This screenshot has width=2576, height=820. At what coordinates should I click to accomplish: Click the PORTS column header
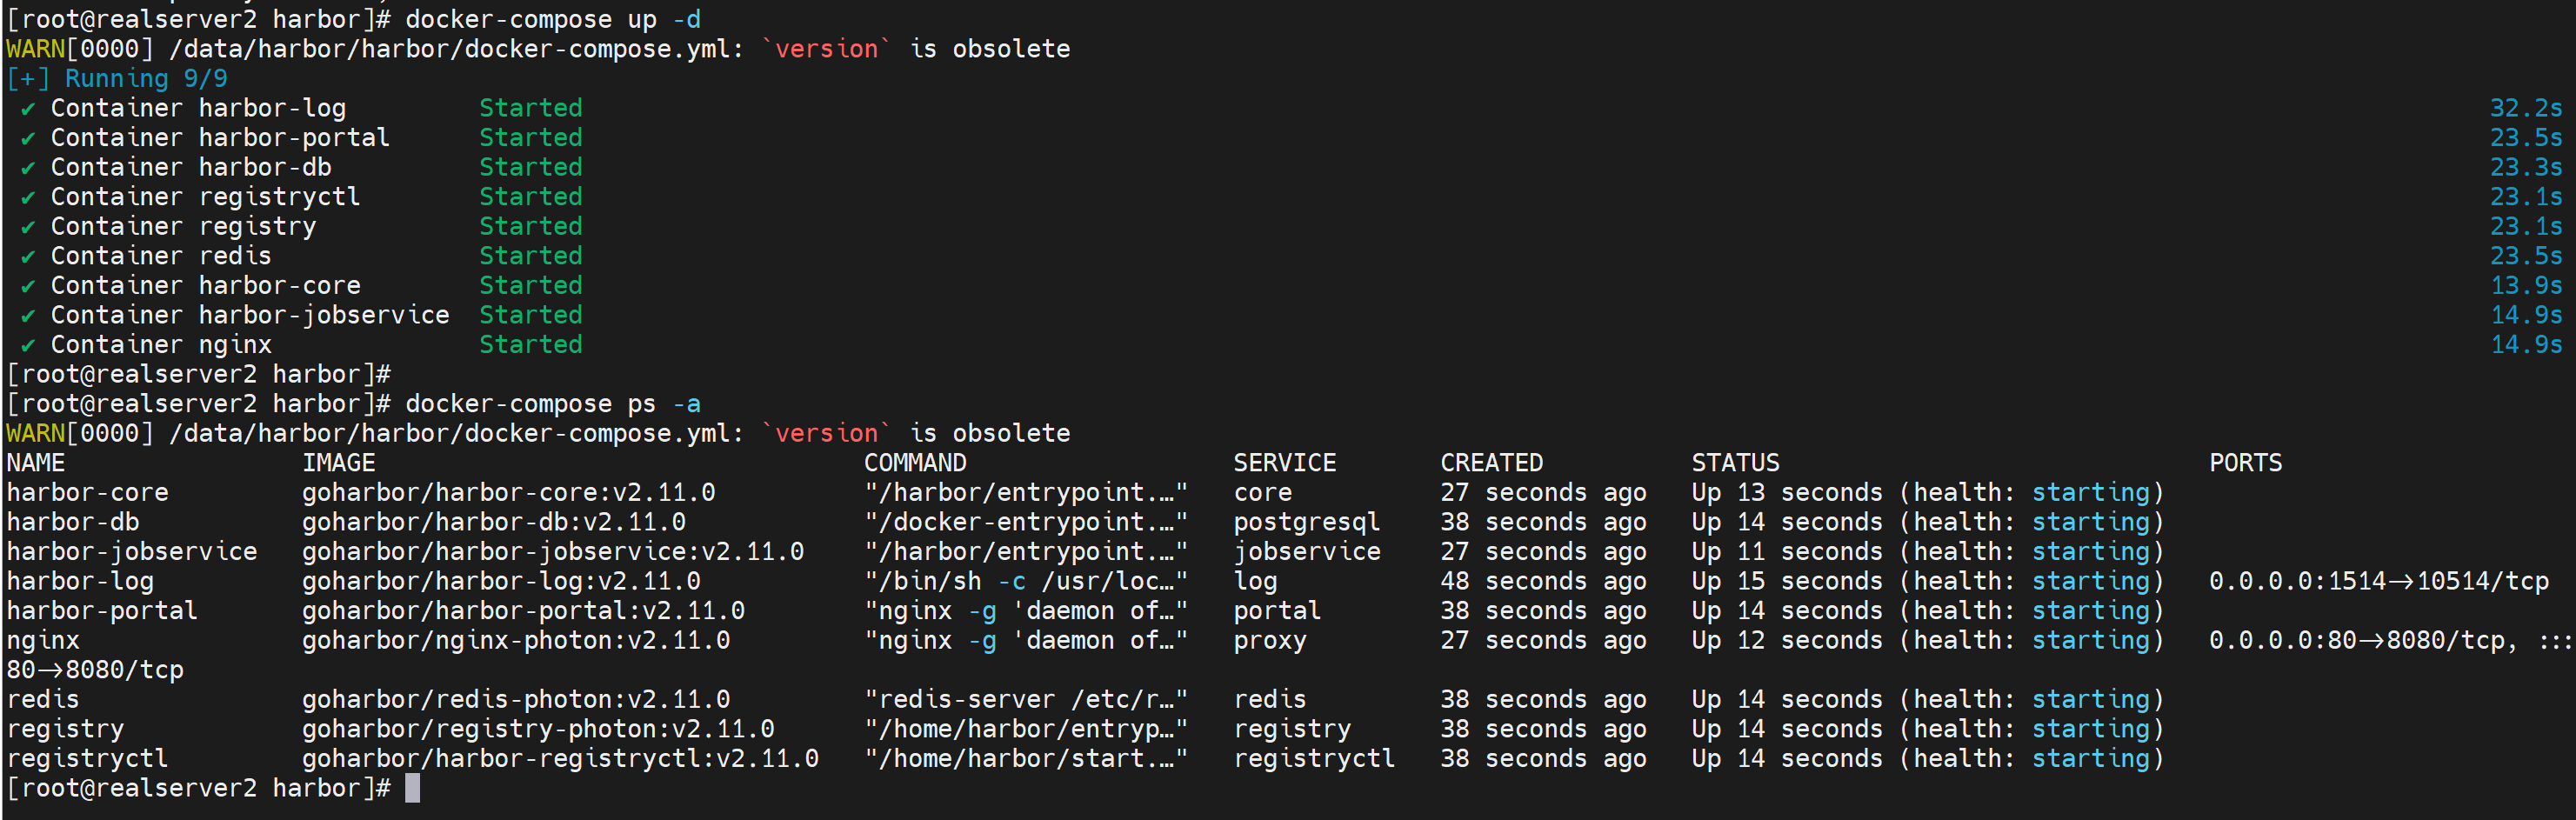[2245, 463]
